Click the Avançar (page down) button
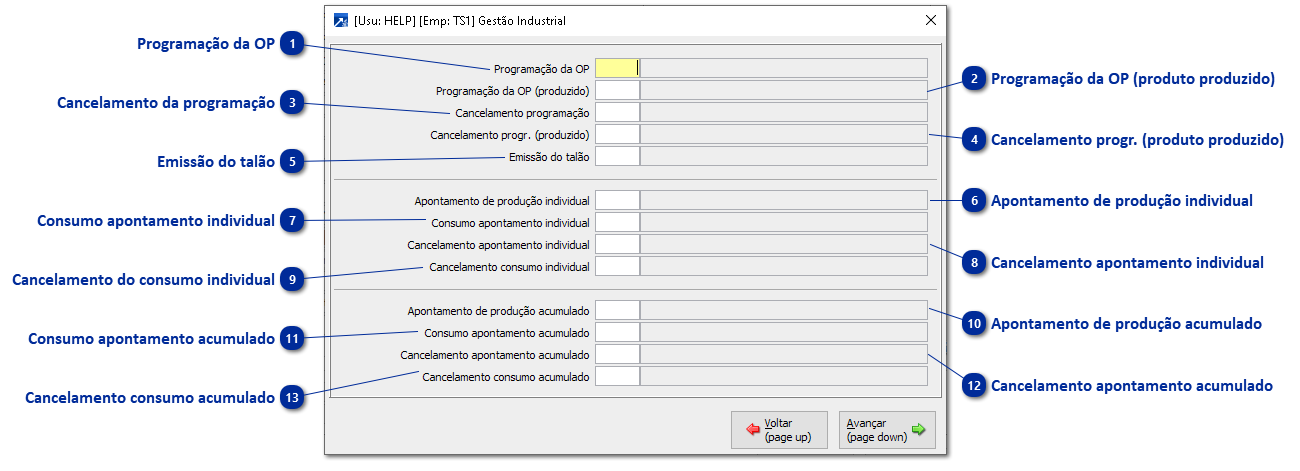 [x=886, y=430]
